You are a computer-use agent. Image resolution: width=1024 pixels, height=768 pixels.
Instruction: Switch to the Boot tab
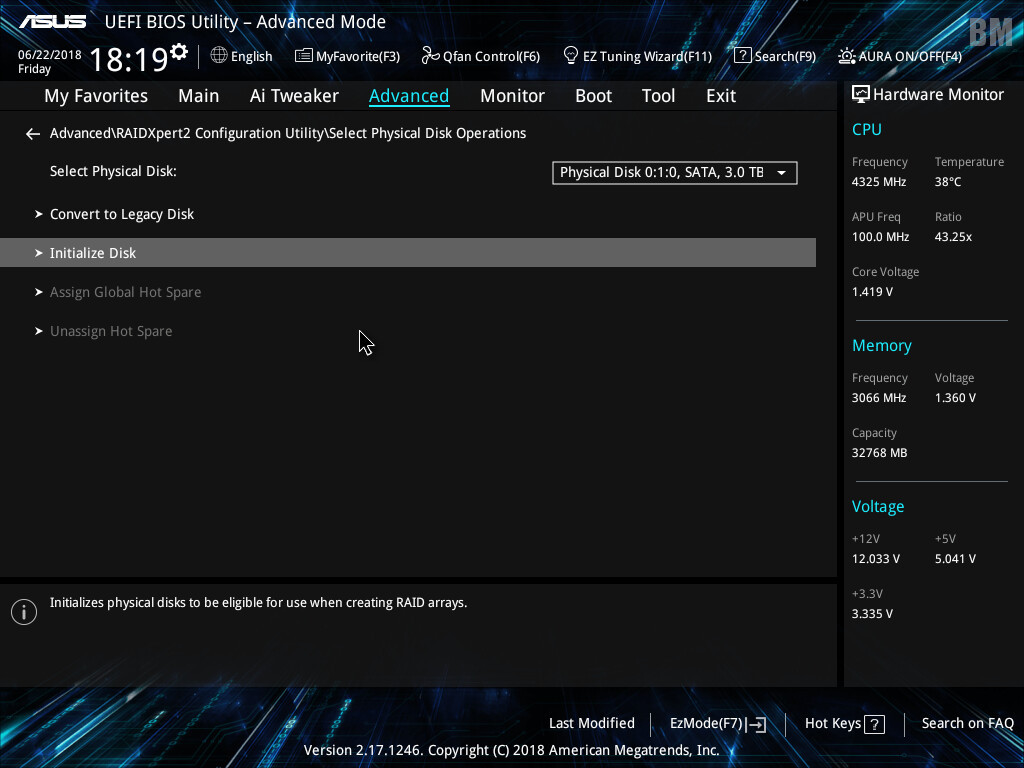593,95
